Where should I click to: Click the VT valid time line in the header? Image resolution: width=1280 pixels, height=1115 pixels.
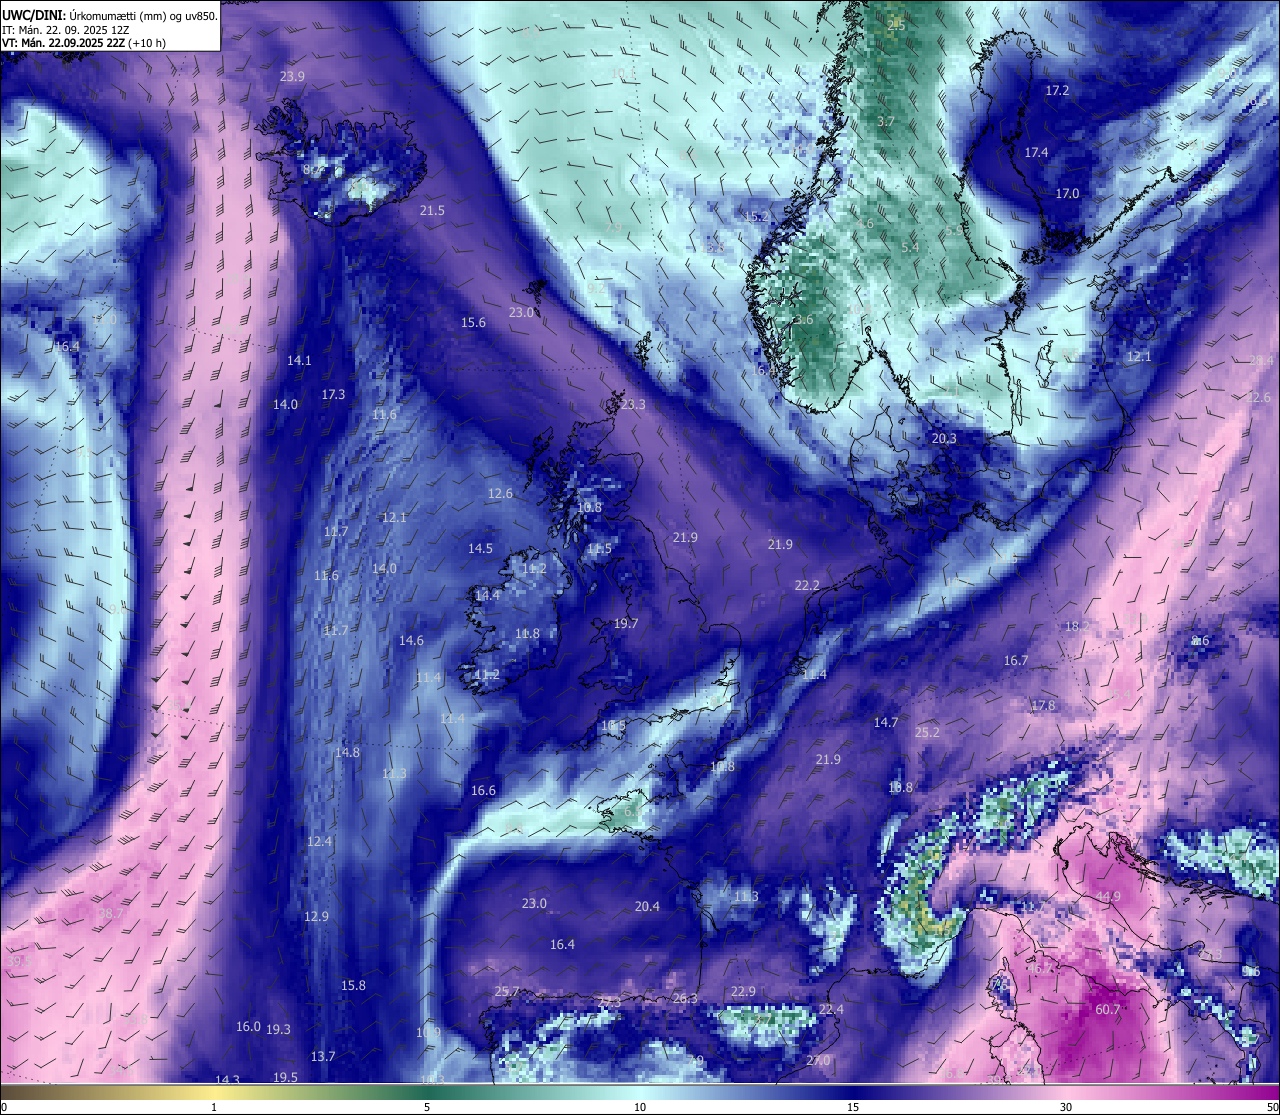[84, 43]
